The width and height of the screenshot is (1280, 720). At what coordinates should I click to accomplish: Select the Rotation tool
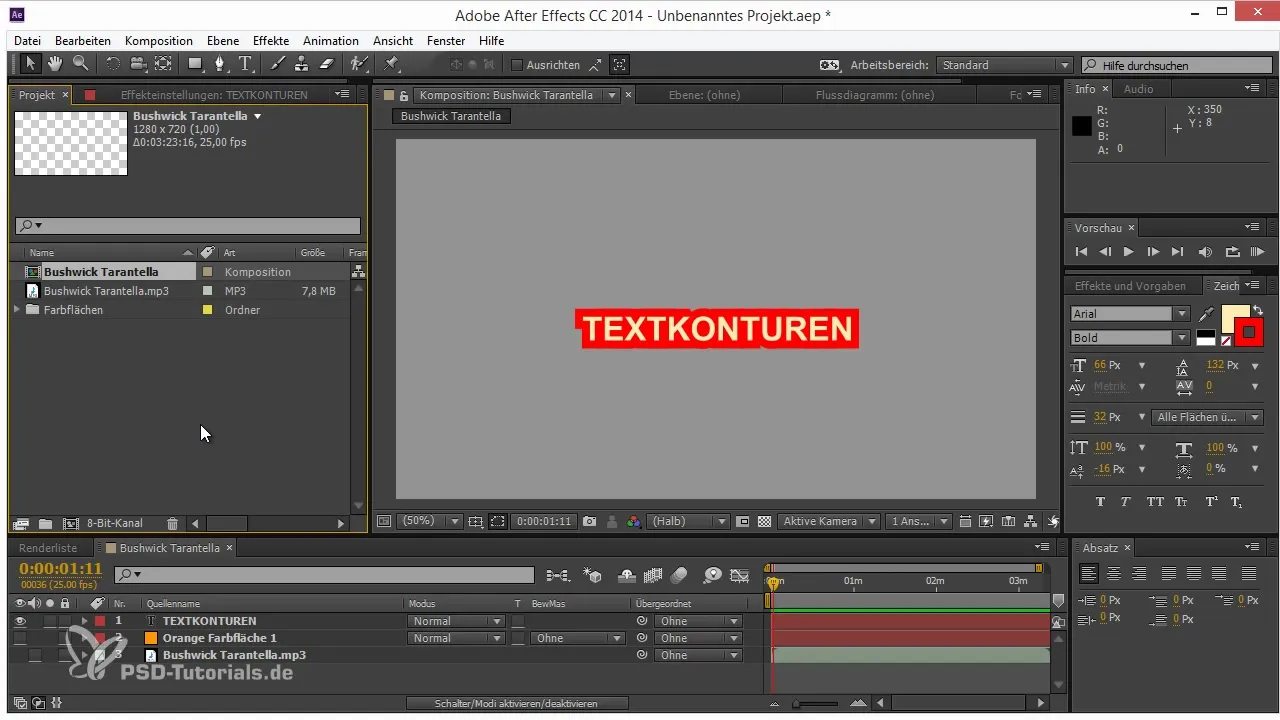point(112,64)
